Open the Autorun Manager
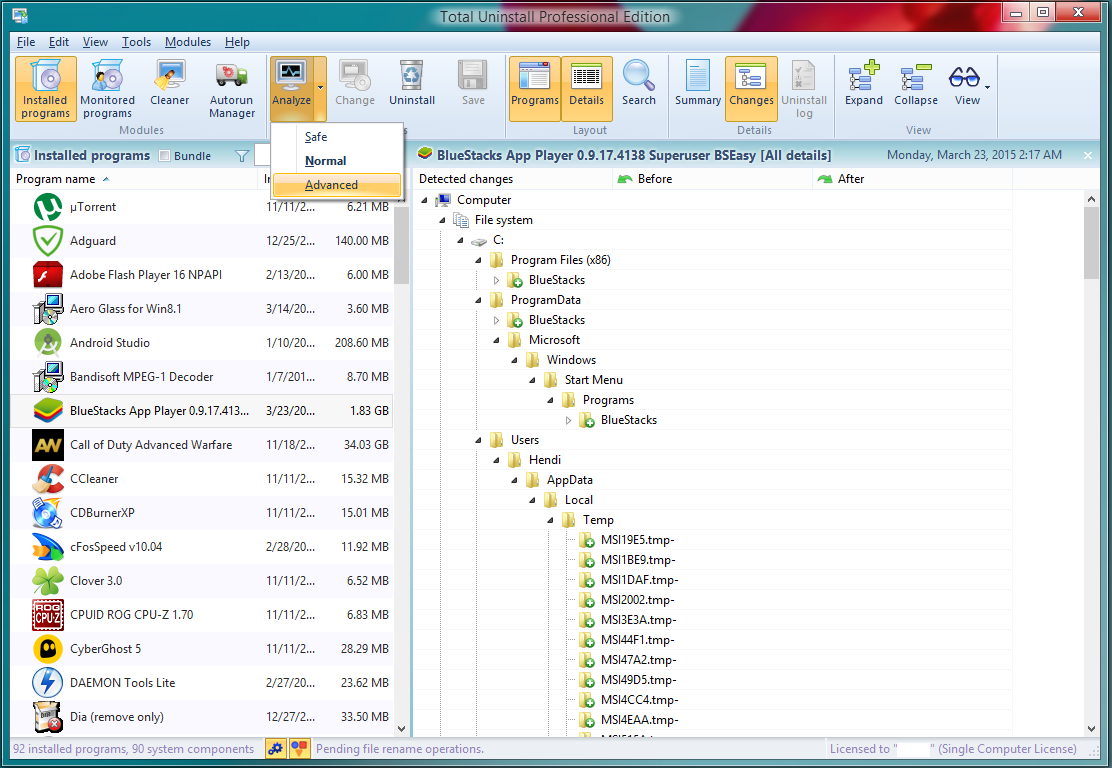 tap(231, 89)
